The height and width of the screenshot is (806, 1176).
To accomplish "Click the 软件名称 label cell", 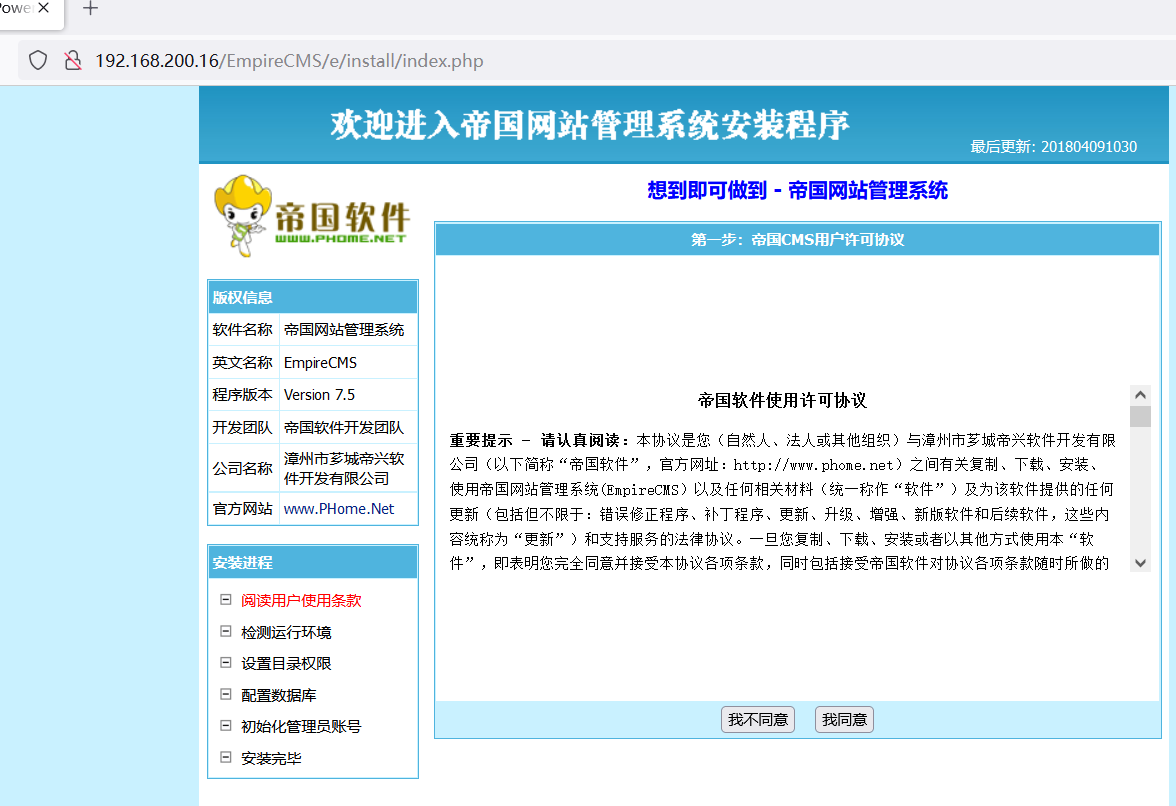I will 243,329.
